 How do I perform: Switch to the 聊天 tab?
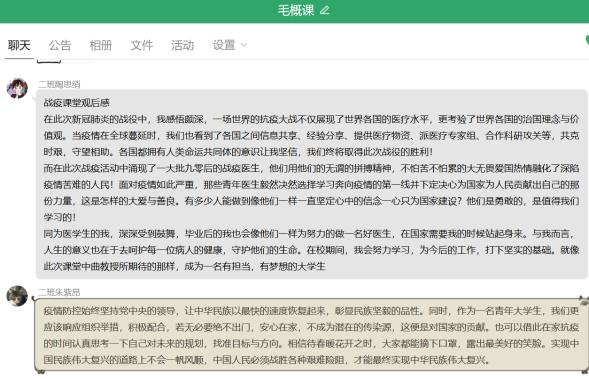click(19, 45)
